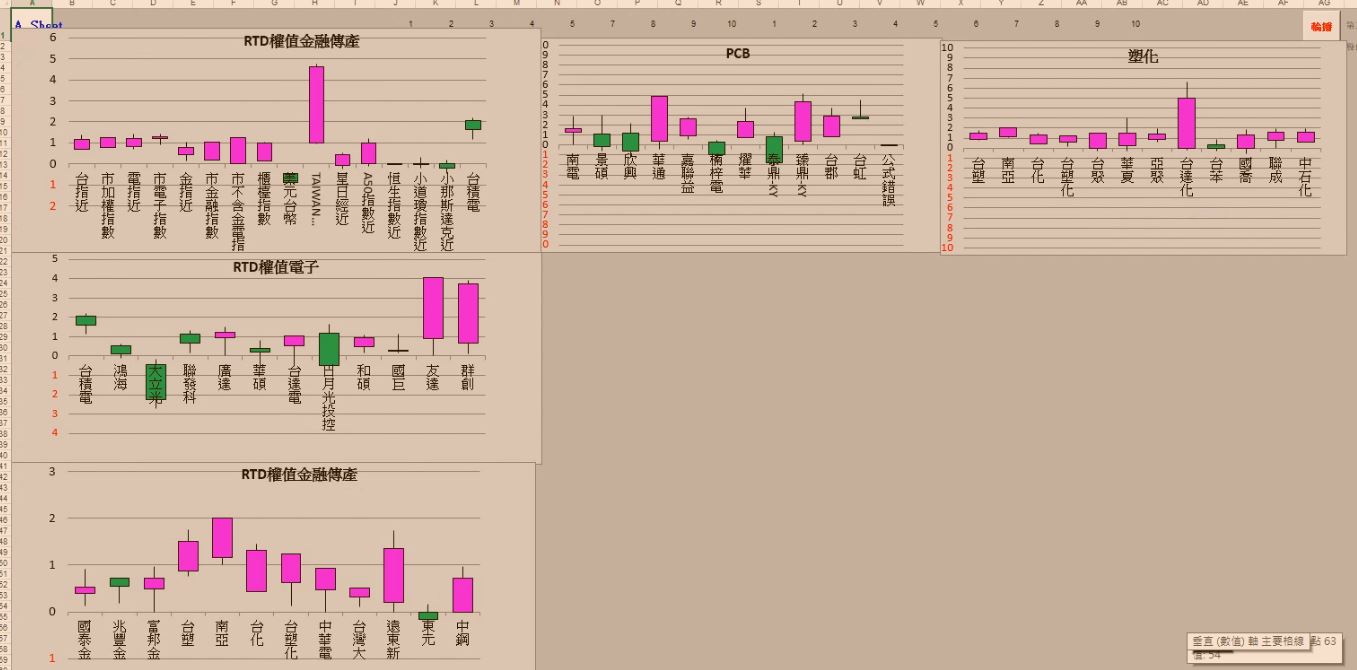Click the 台虹 axis label

[x=860, y=166]
